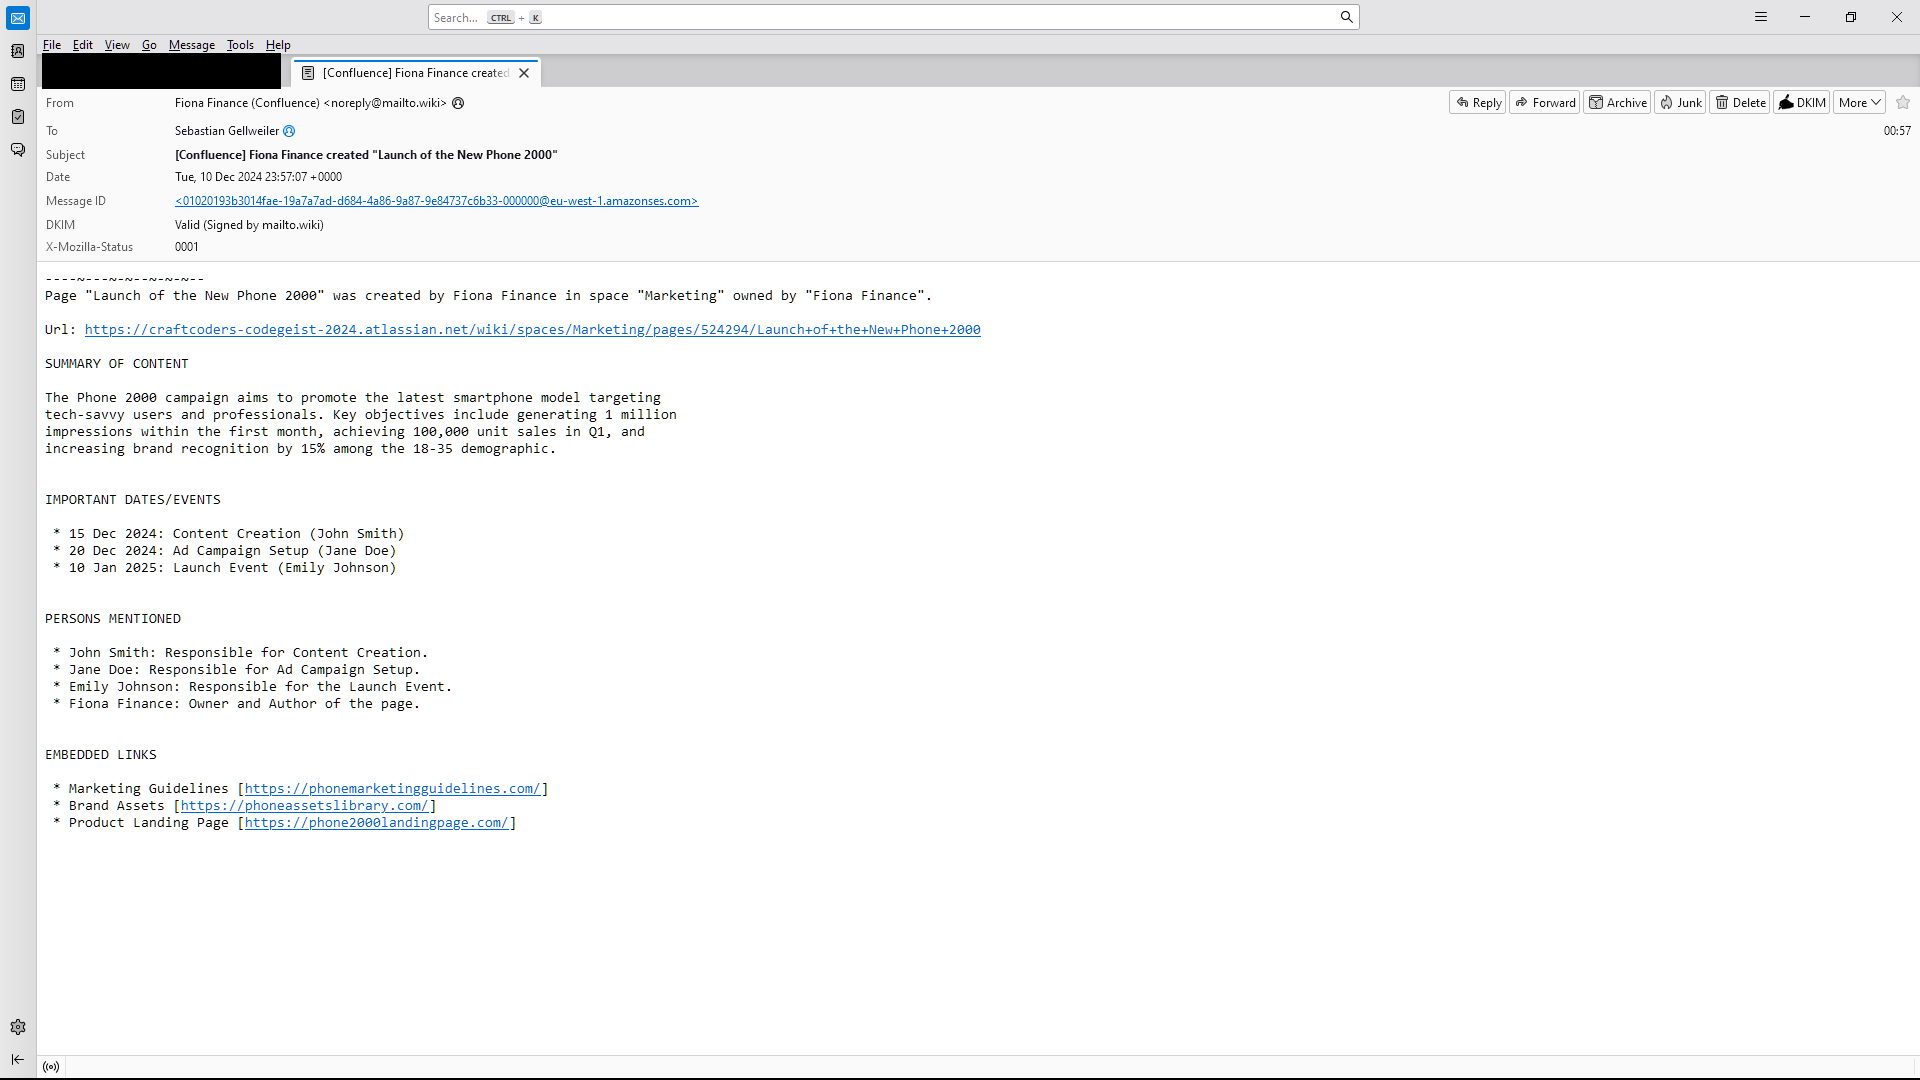Open the Chat sidebar icon

(x=18, y=150)
